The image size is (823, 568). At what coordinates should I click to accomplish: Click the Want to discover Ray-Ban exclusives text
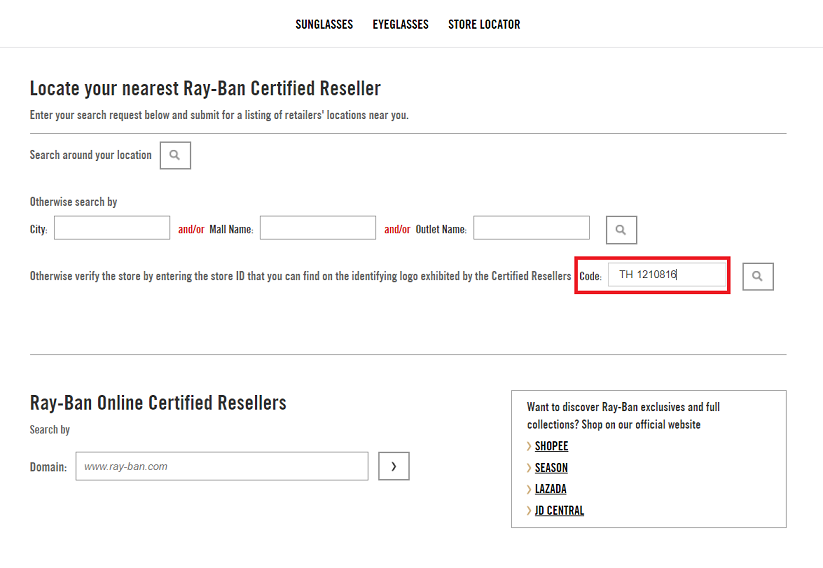tap(623, 415)
